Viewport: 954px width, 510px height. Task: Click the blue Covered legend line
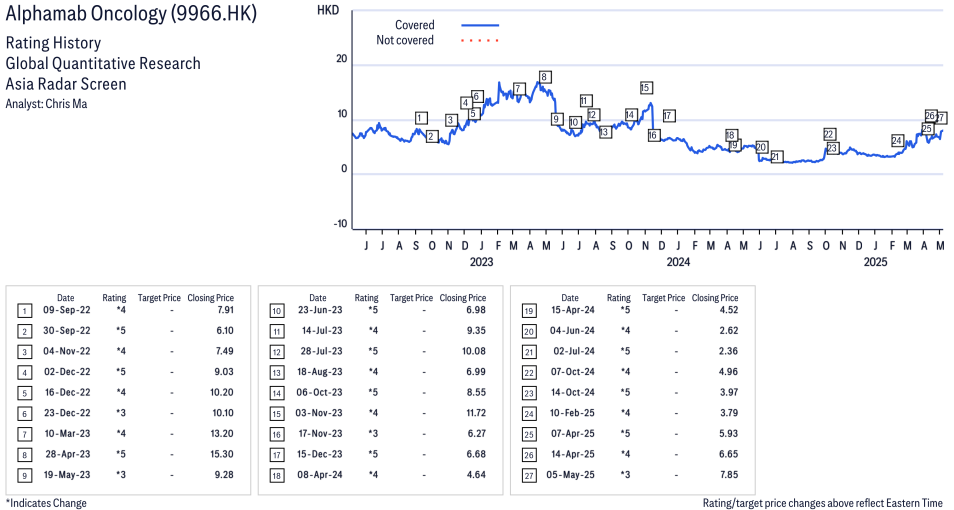click(x=480, y=25)
